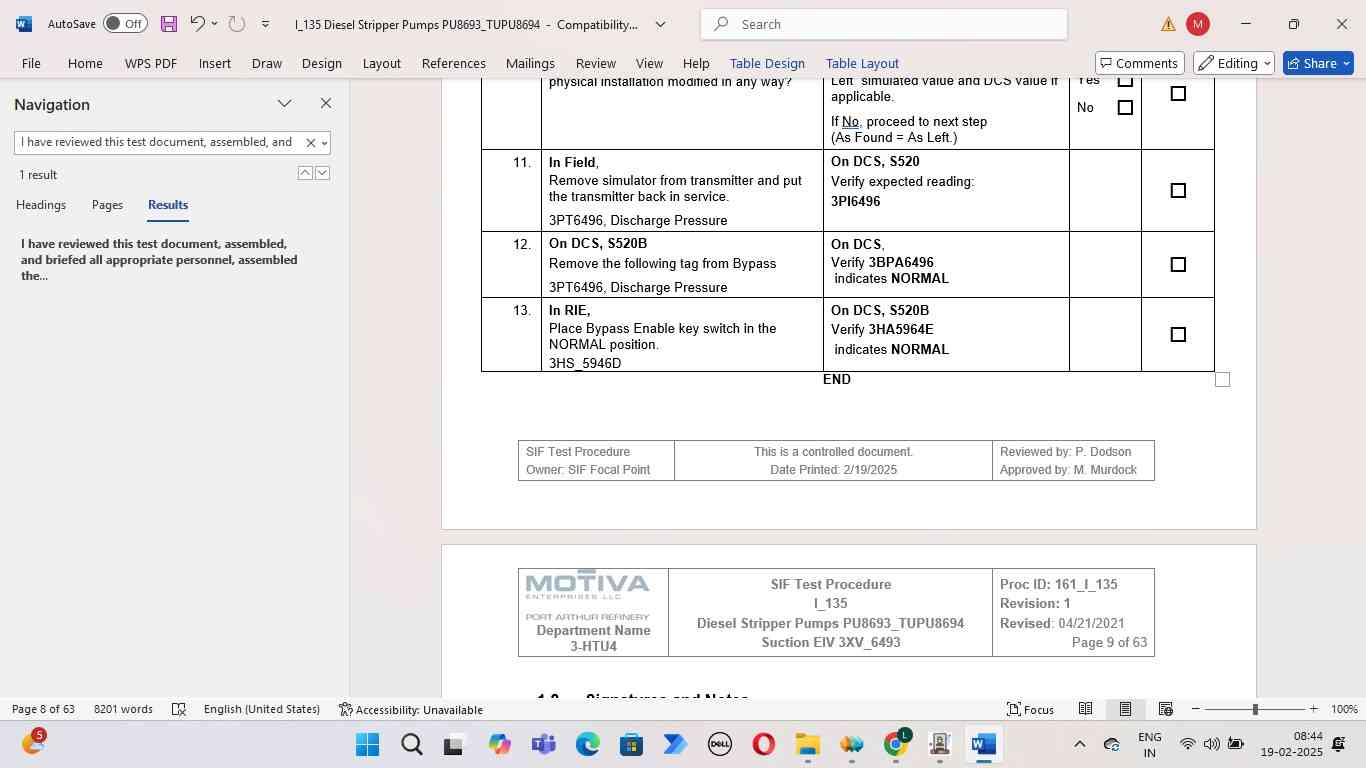Click the zoom in plus button

[x=1313, y=709]
